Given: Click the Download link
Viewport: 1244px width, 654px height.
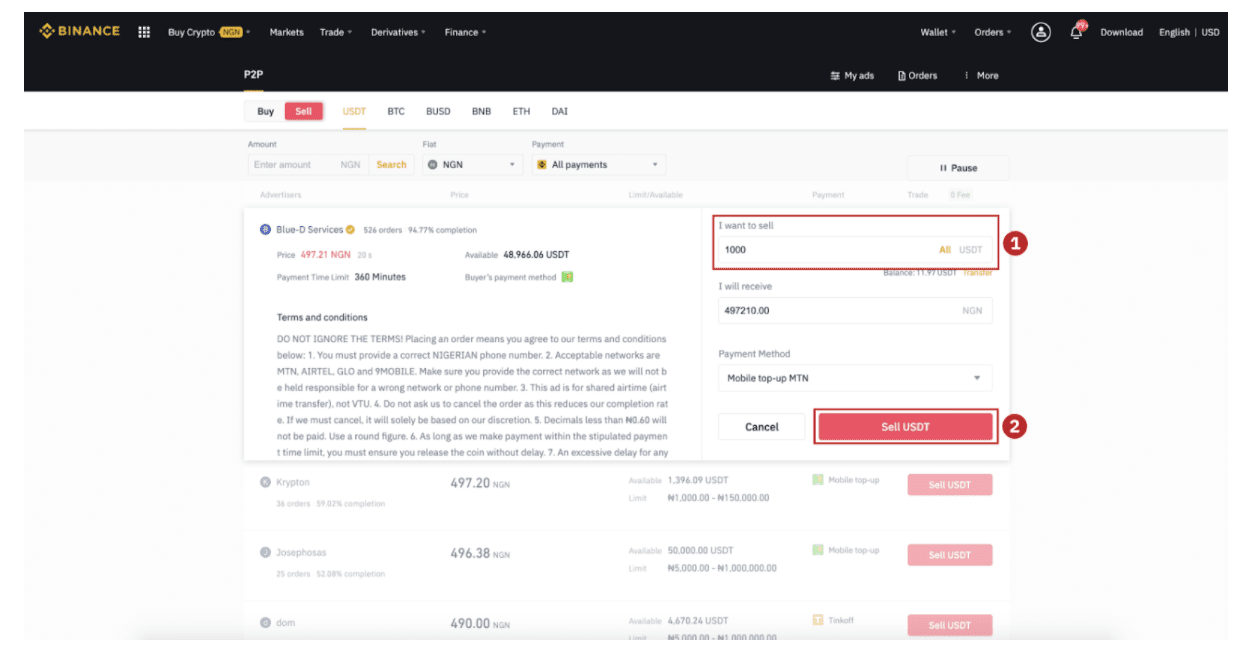Looking at the screenshot, I should tap(1121, 32).
